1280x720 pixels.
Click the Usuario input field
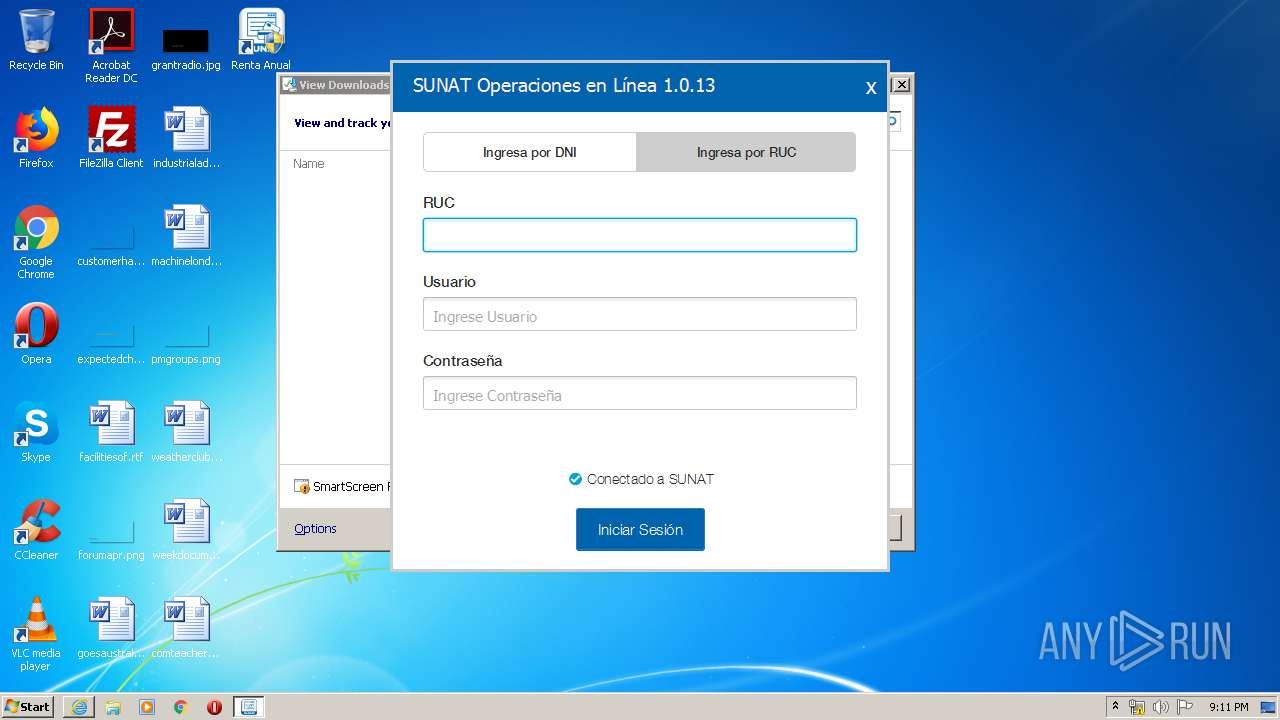(x=640, y=314)
